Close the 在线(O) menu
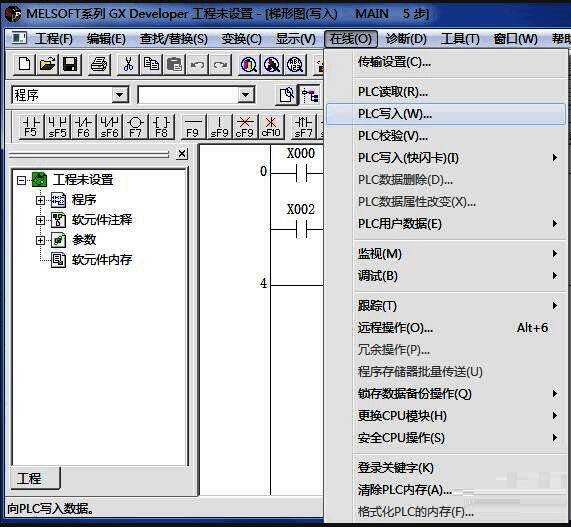This screenshot has height=527, width=571. (x=351, y=39)
